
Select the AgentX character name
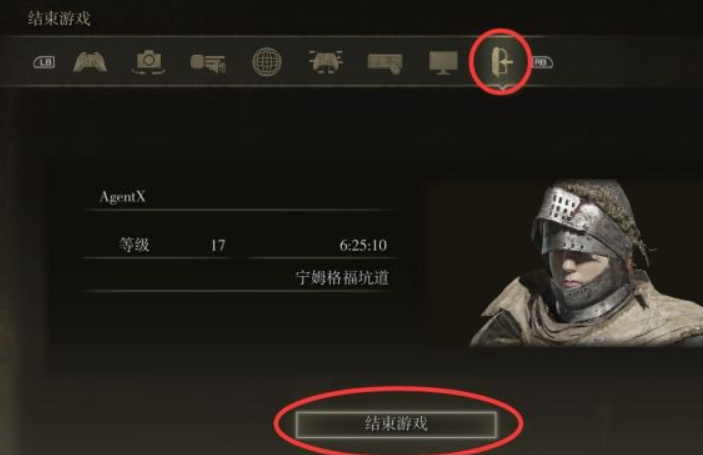click(122, 196)
